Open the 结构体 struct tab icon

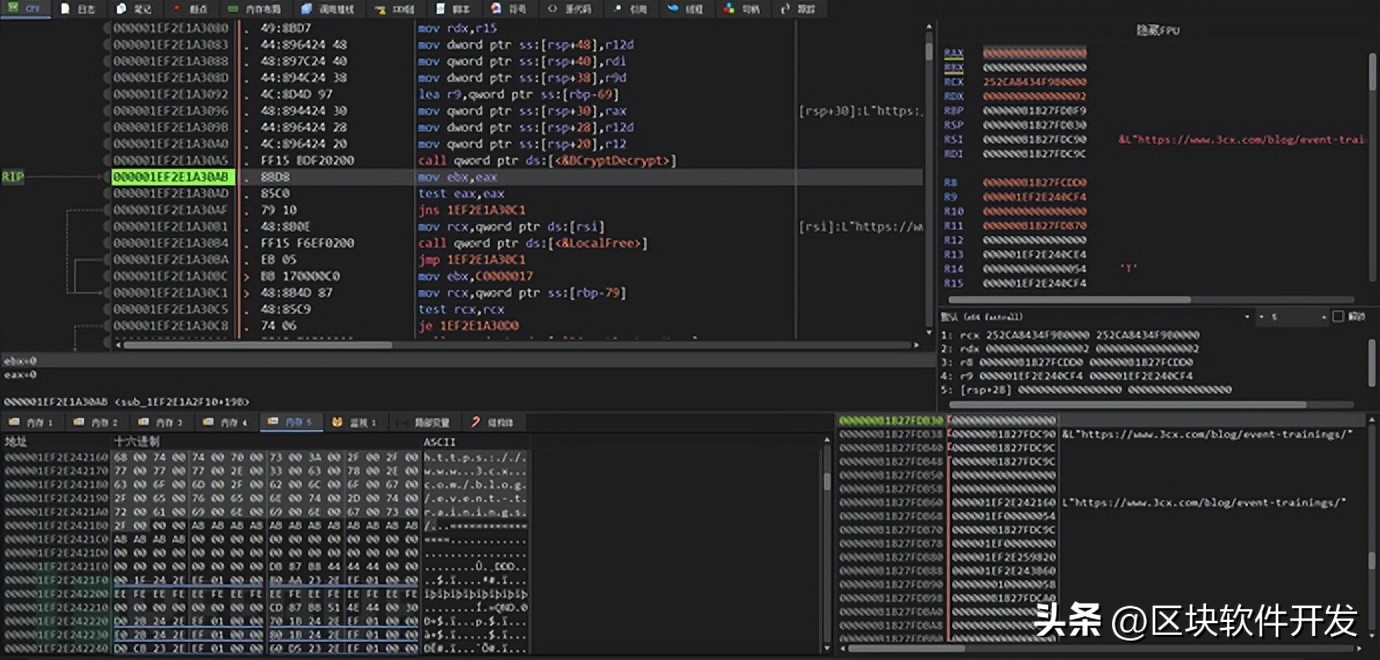(x=475, y=423)
